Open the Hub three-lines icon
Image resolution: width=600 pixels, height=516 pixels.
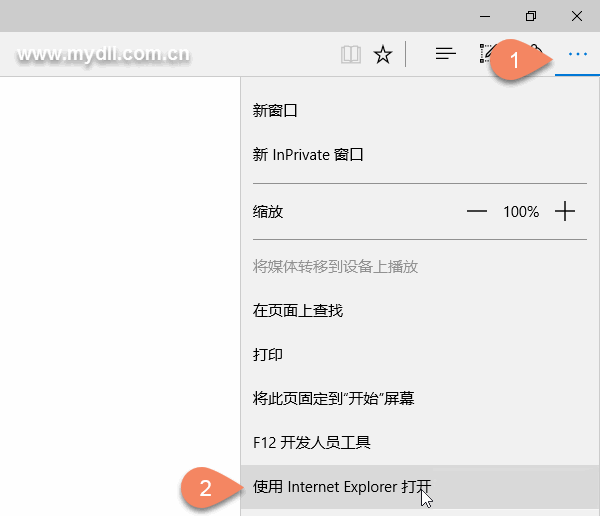coord(445,54)
